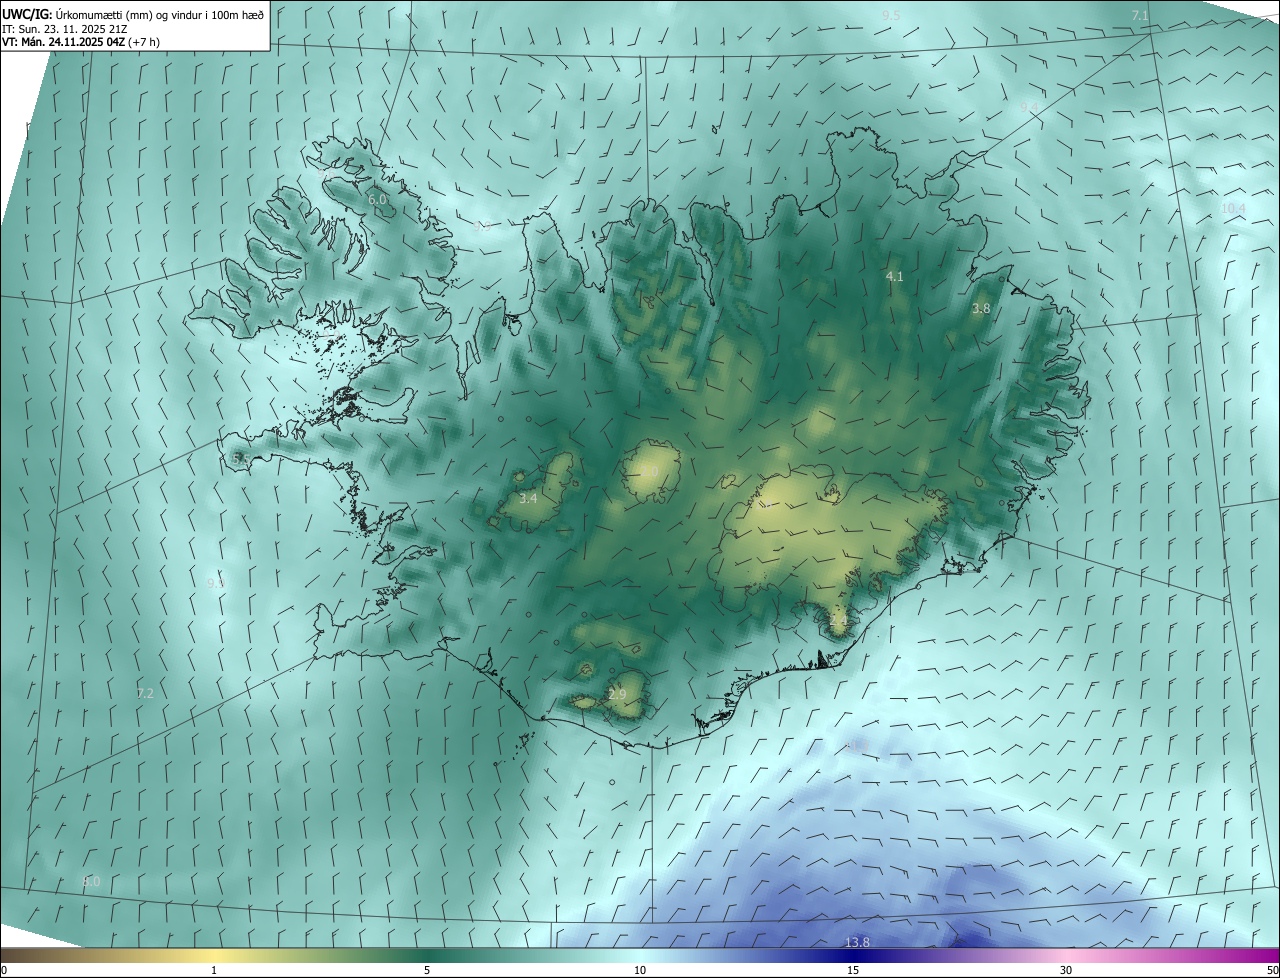Click the 8.0 value near the bottom-left corner
This screenshot has height=978, width=1280.
(x=91, y=882)
